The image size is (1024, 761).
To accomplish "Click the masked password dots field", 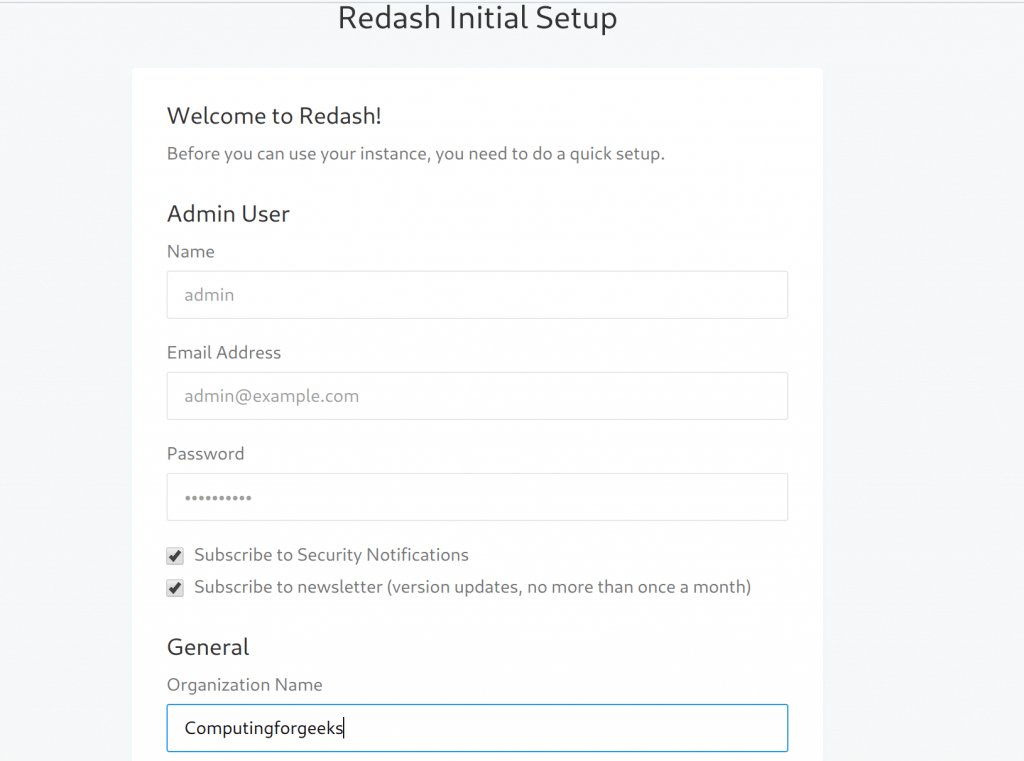I will click(x=477, y=497).
